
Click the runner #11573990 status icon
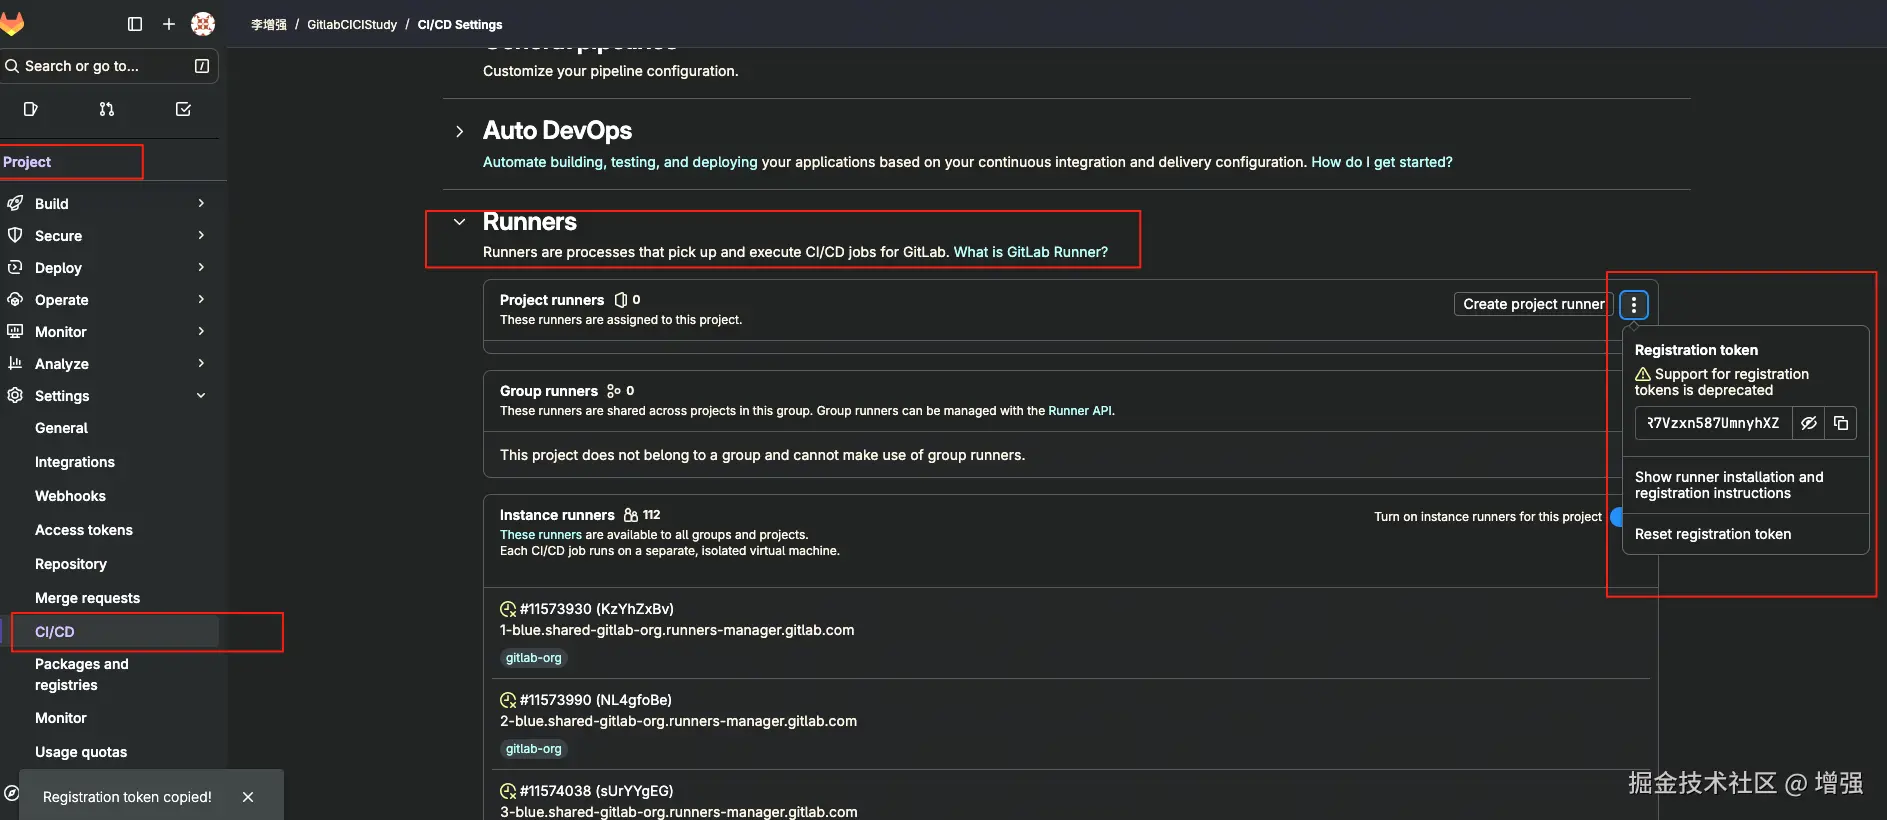[508, 700]
